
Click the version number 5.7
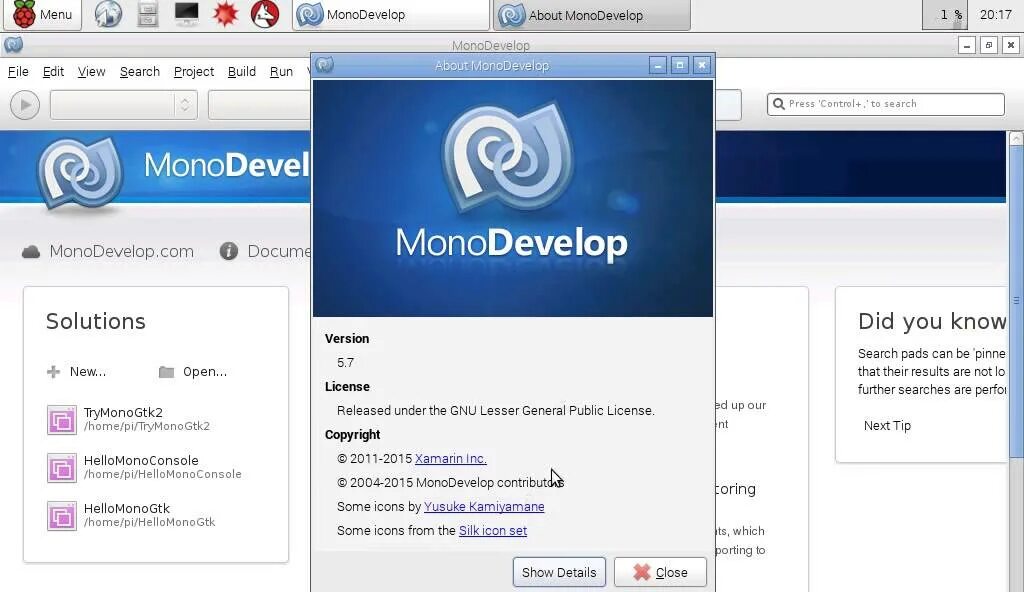pyautogui.click(x=345, y=363)
